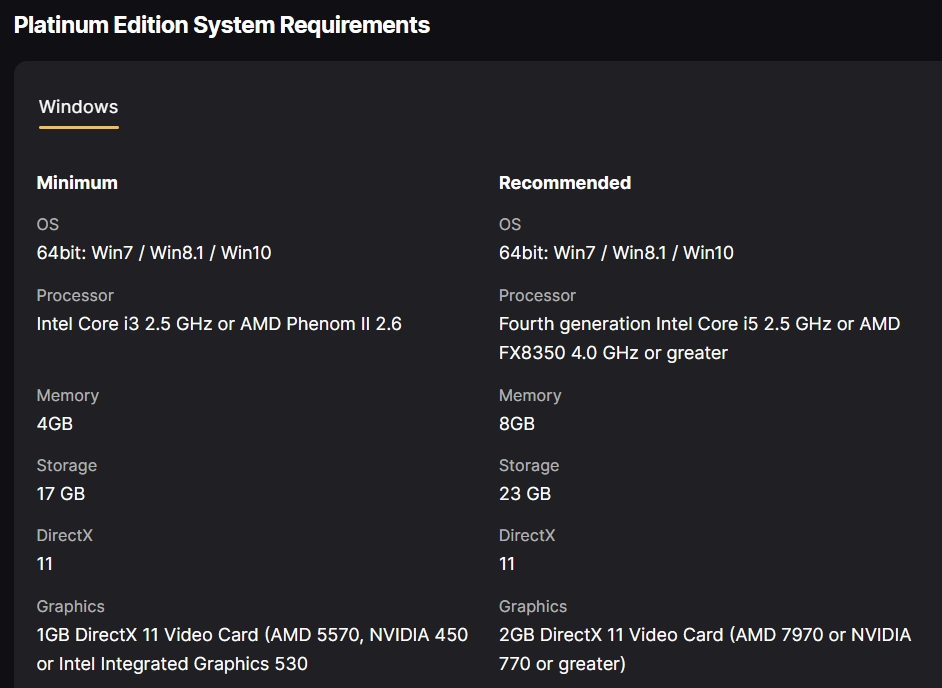Click the recommended Memory label

(x=530, y=395)
